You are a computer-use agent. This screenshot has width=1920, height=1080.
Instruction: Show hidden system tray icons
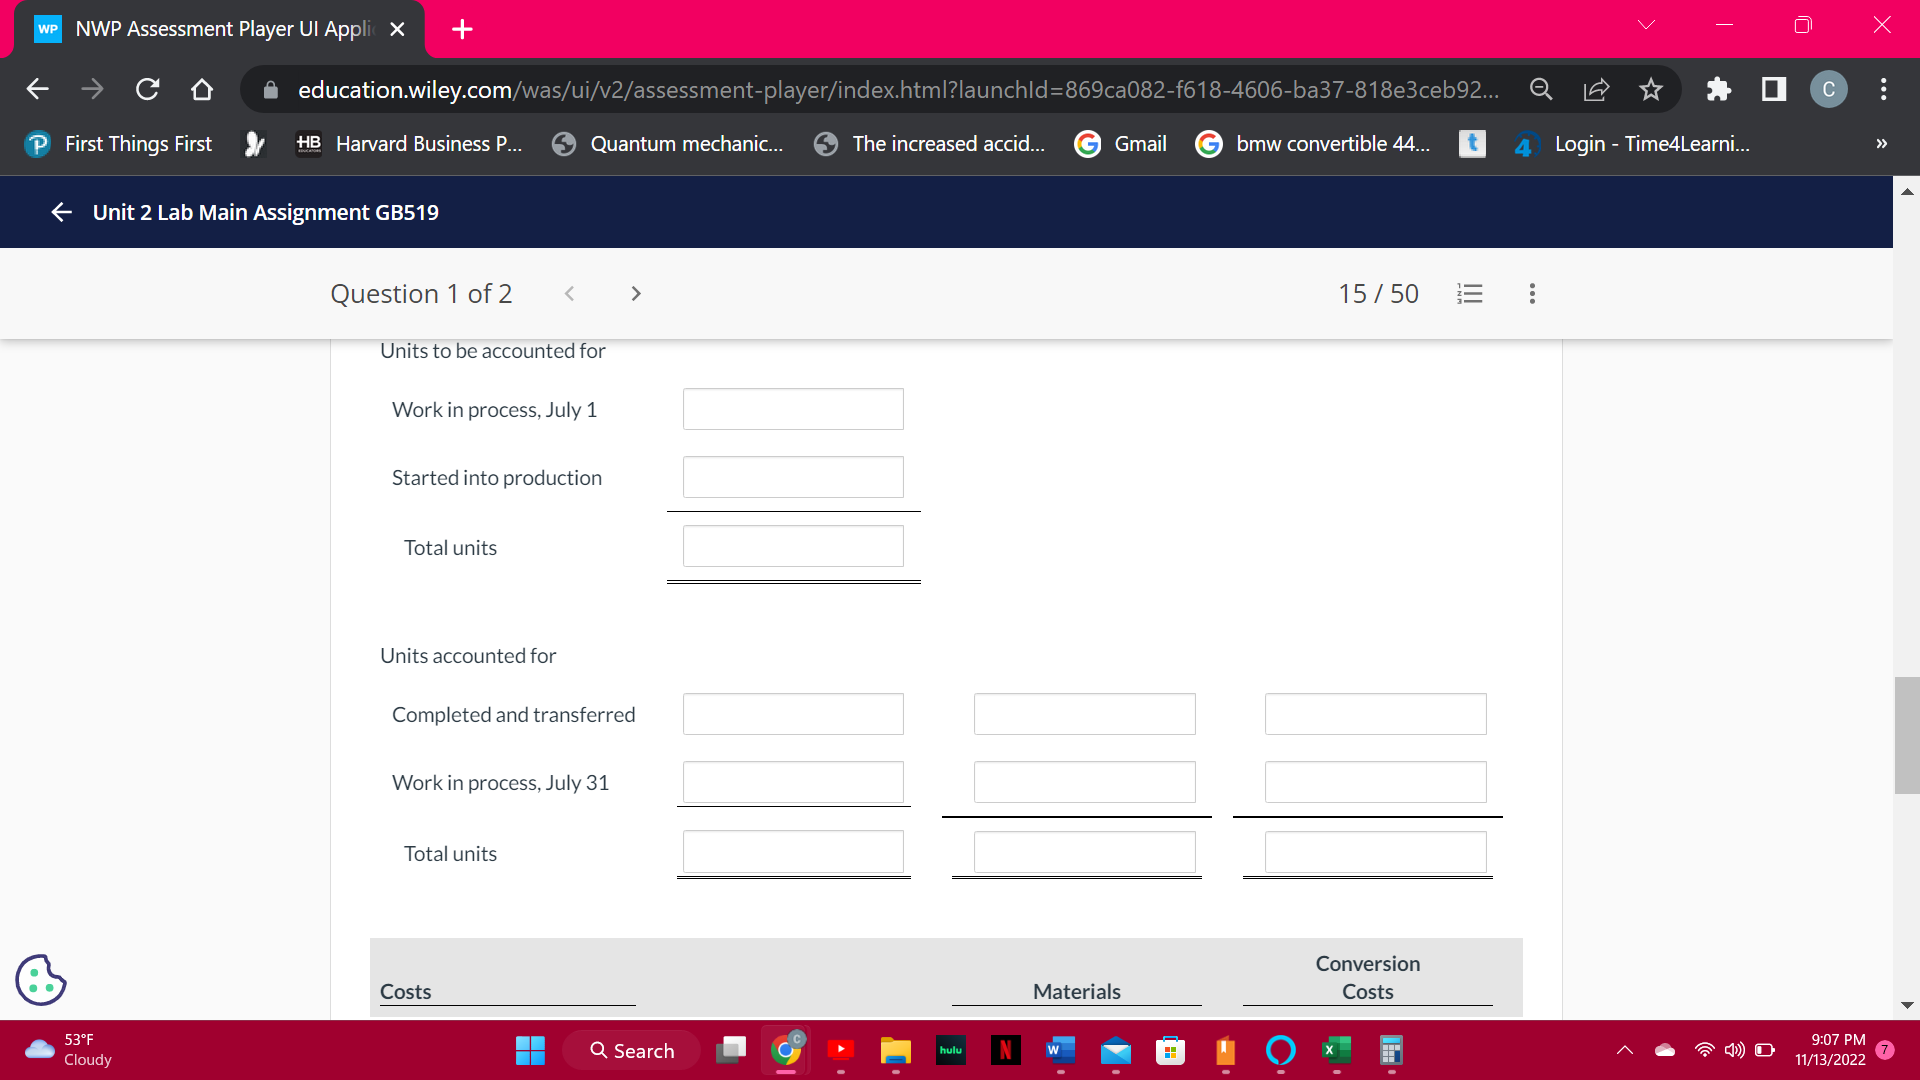point(1625,1050)
